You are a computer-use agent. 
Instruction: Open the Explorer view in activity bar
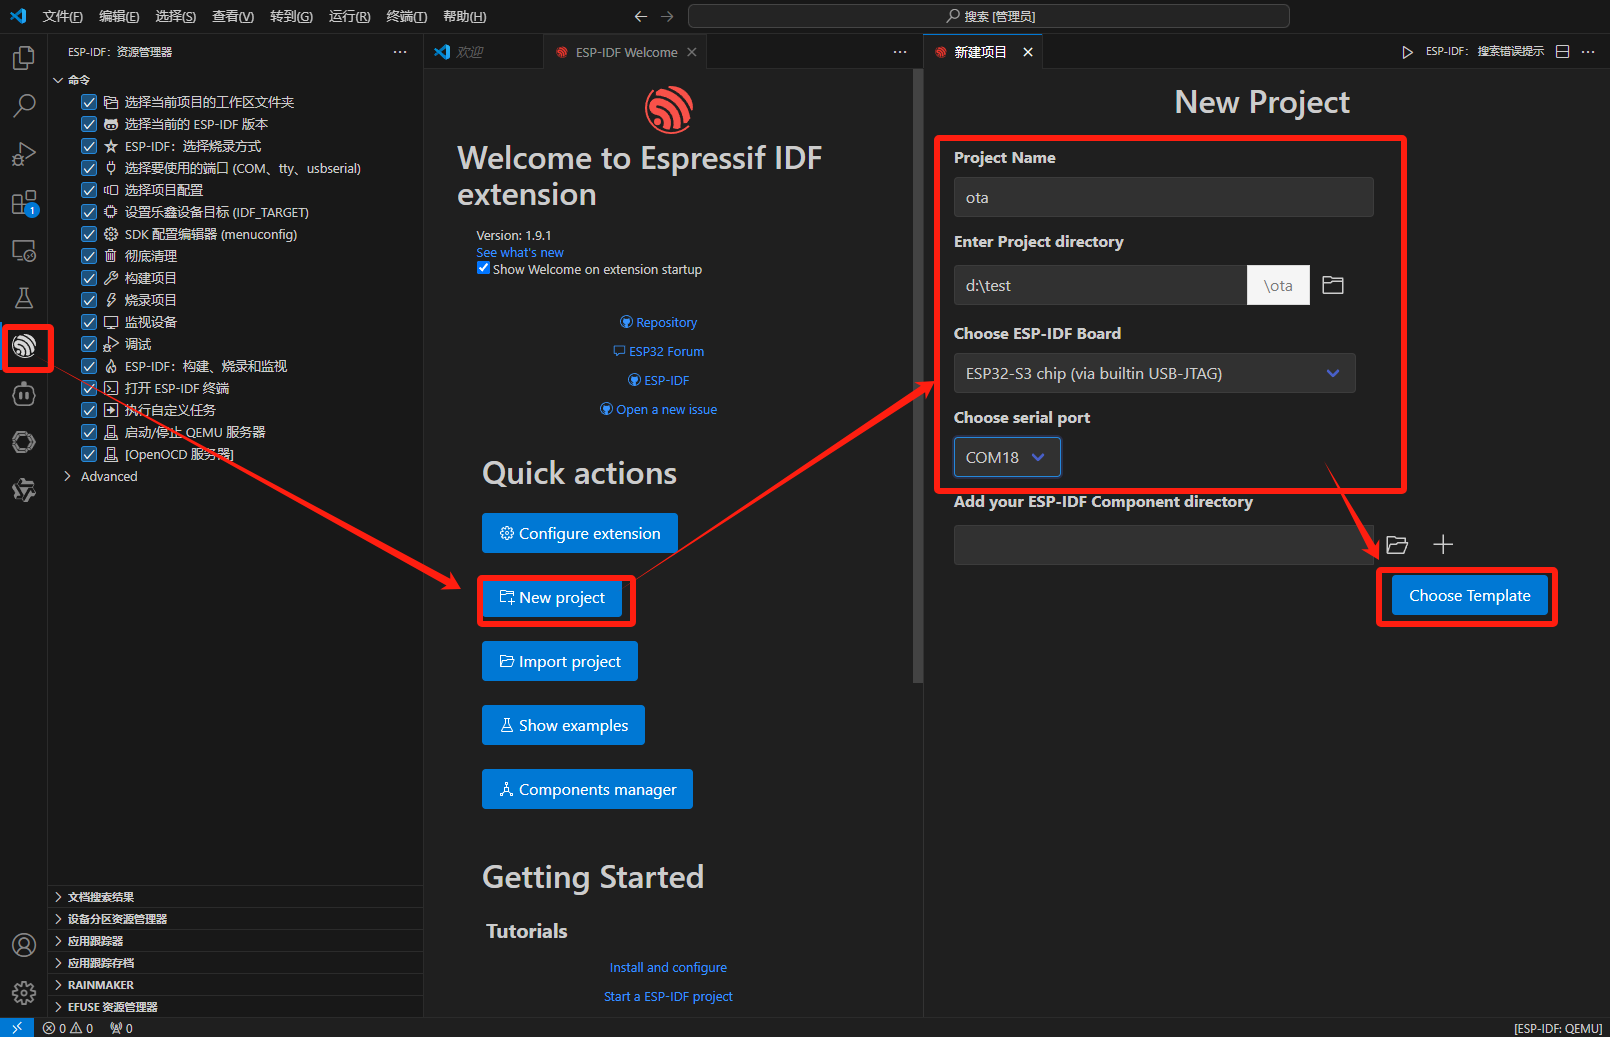coord(24,58)
